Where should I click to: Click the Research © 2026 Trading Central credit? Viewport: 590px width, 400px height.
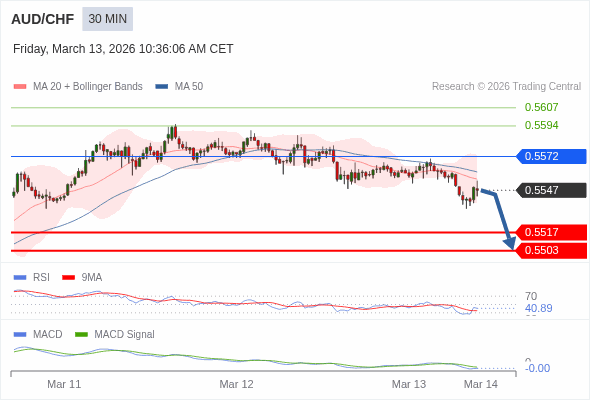tap(506, 87)
